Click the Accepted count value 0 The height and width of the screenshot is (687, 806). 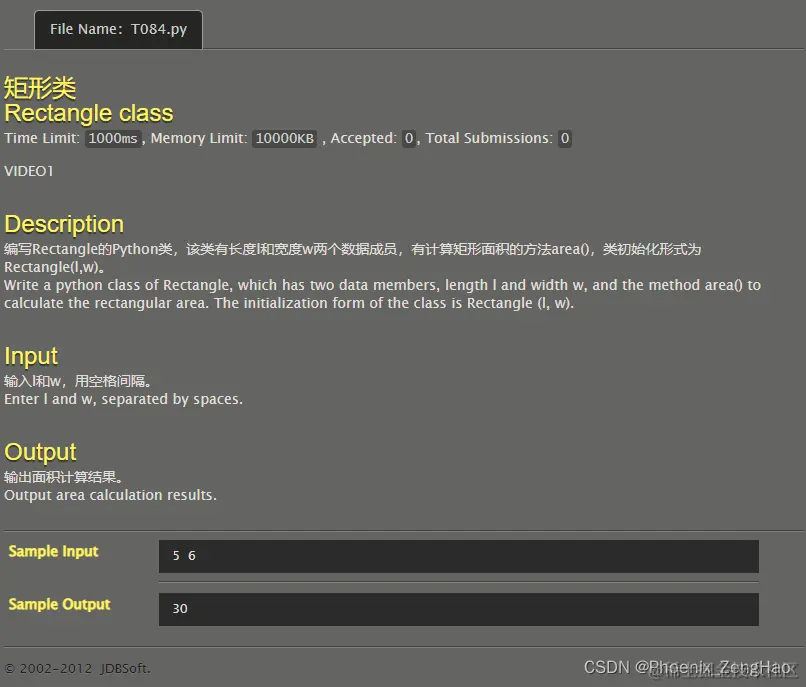point(409,138)
